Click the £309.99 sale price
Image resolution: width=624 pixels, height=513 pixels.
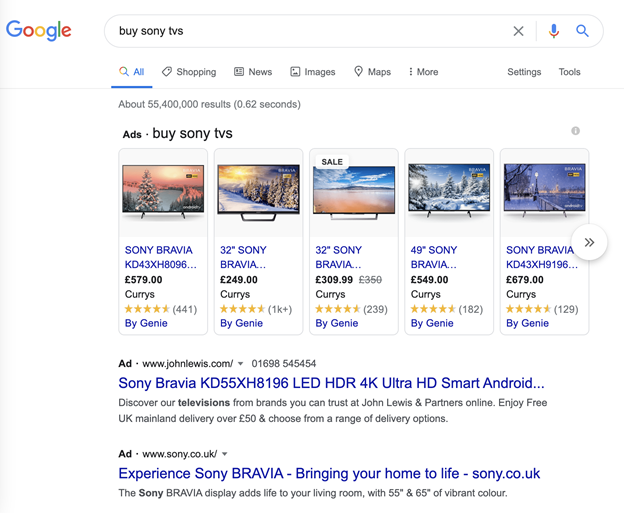tap(334, 280)
